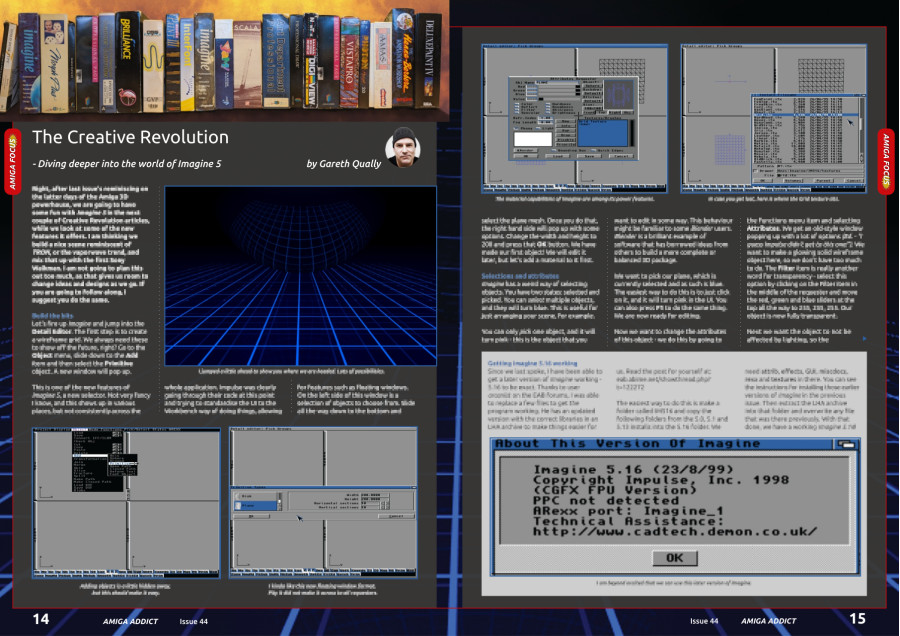Click the GVP box with yellow wave
This screenshot has height=636, width=900.
[x=153, y=65]
